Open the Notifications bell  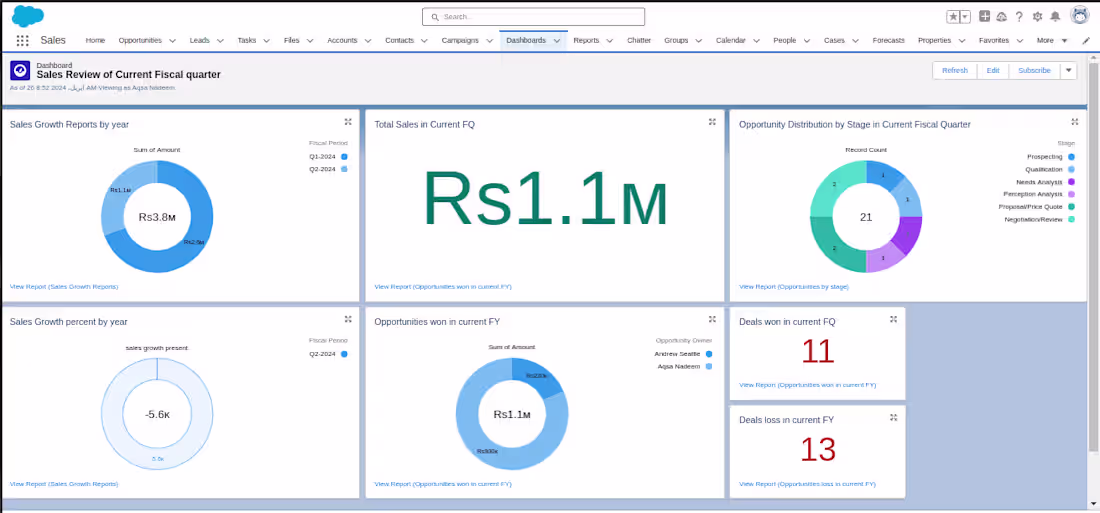1055,17
